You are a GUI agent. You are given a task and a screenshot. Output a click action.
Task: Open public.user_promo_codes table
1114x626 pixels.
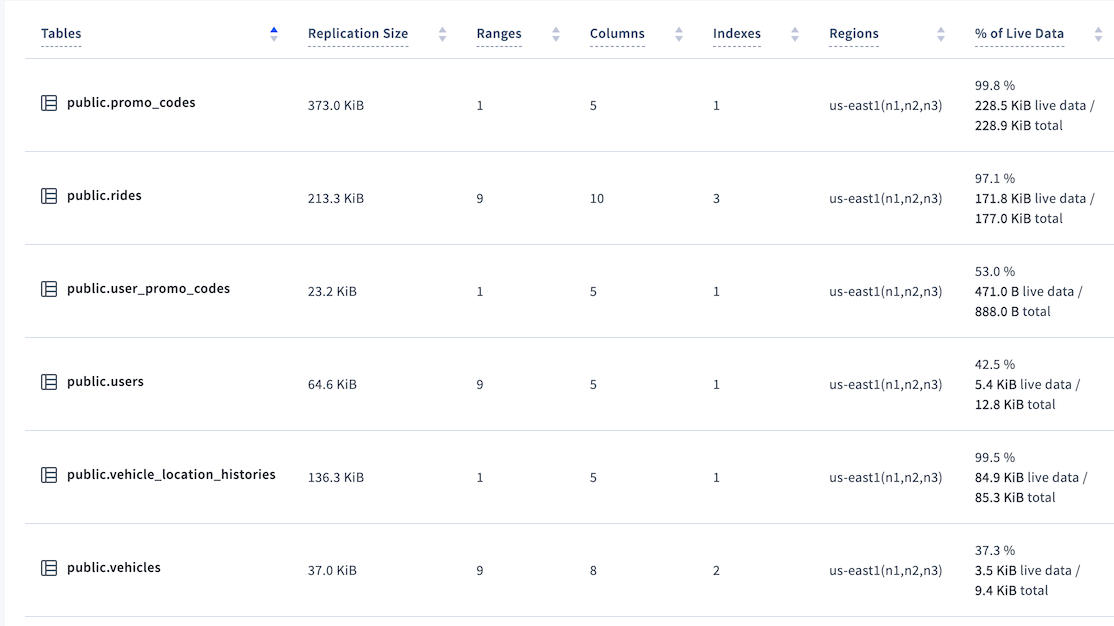pyautogui.click(x=148, y=289)
